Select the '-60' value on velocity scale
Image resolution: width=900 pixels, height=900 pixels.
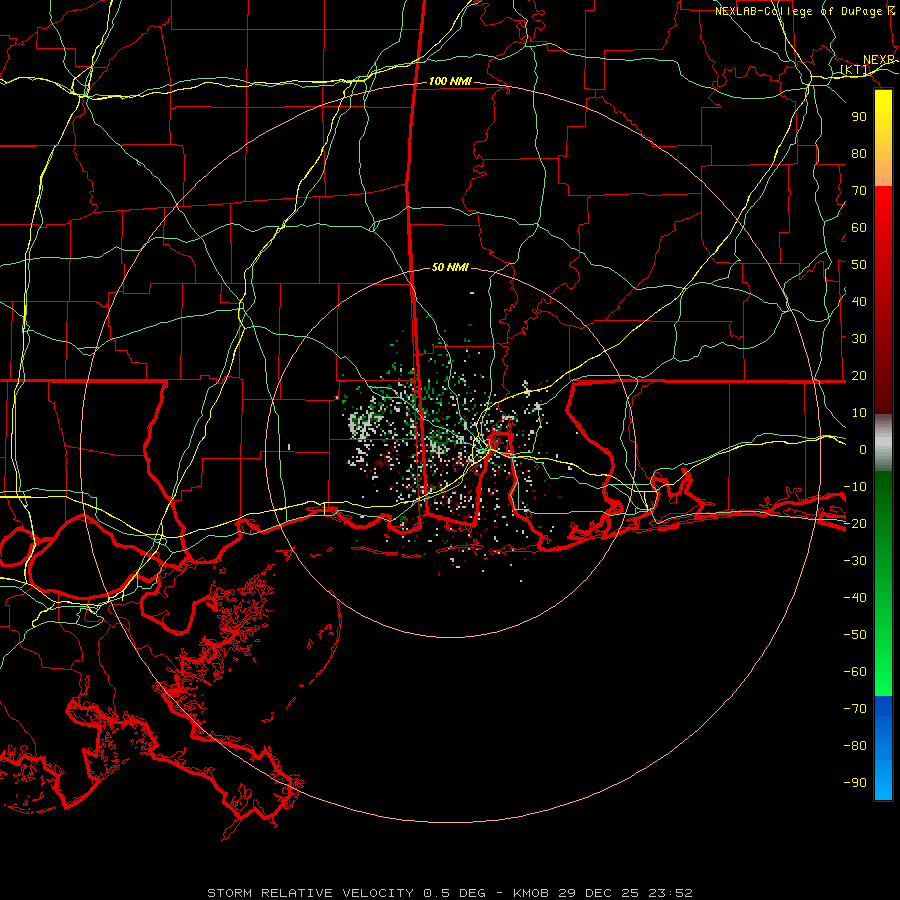click(x=855, y=672)
